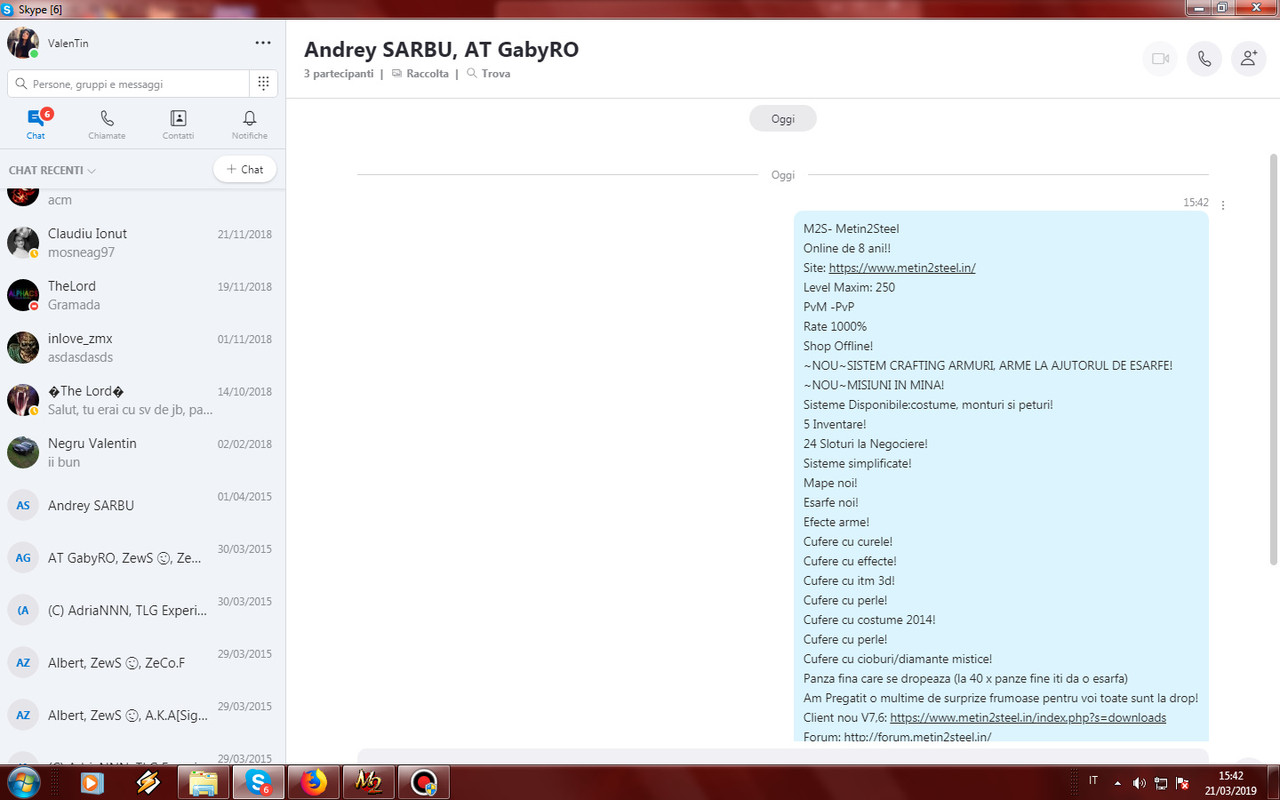Open the screen recorder taskbar icon
Viewport: 1280px width, 800px height.
[x=424, y=783]
